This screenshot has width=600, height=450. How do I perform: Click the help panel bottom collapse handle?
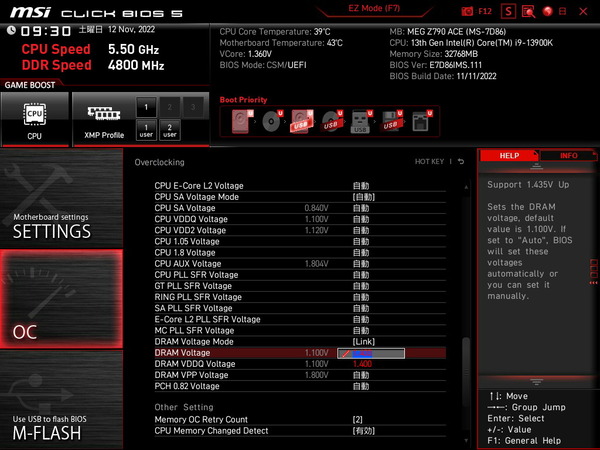(x=536, y=382)
